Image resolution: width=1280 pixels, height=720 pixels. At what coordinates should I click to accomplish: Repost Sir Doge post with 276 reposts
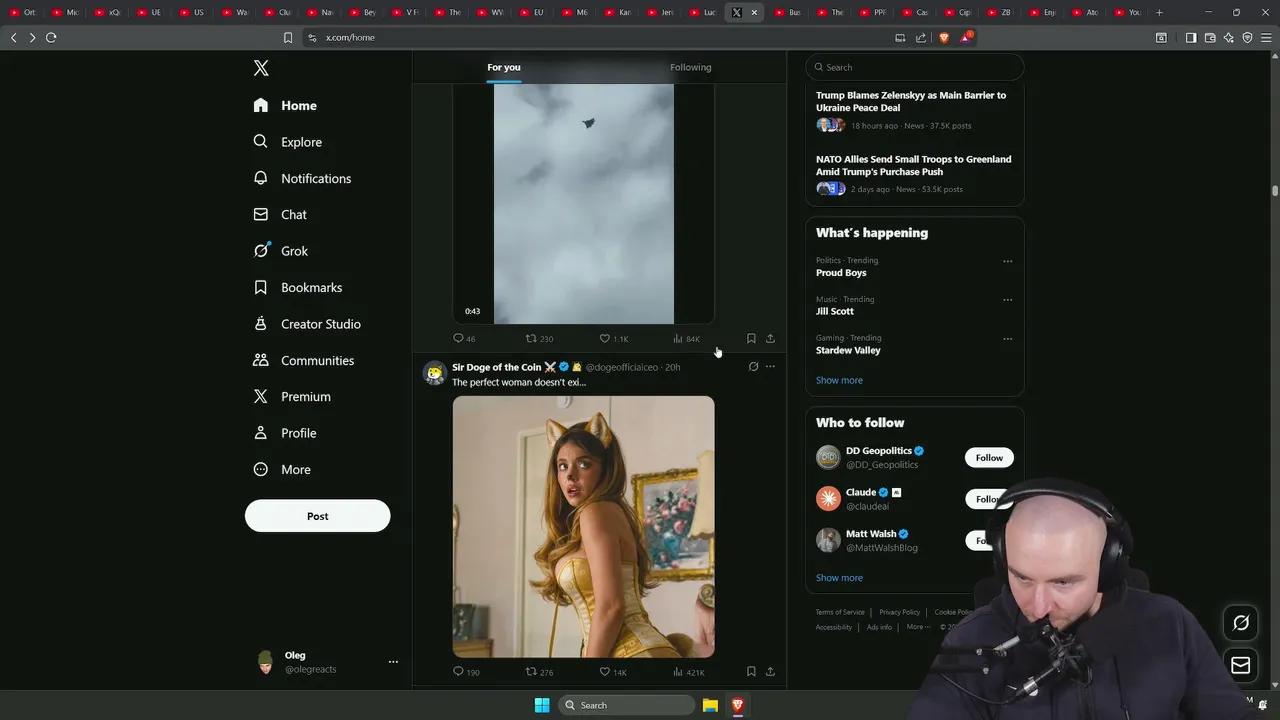click(539, 672)
